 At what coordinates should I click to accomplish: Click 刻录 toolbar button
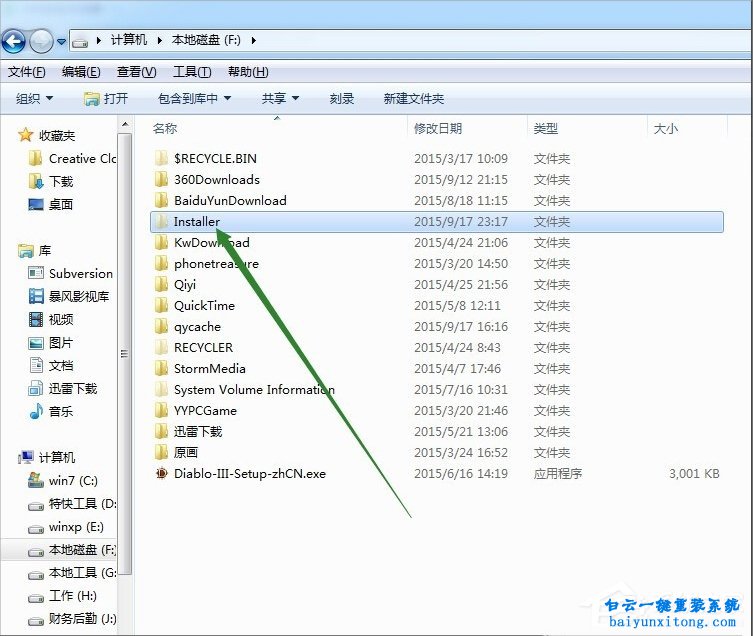[x=341, y=98]
